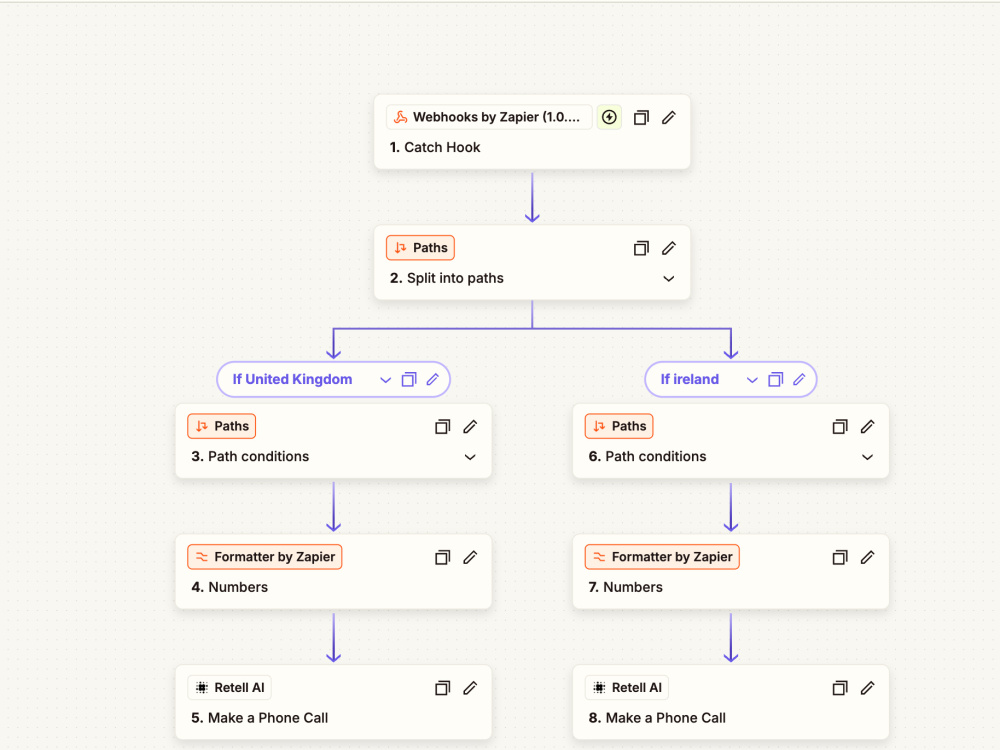The height and width of the screenshot is (750, 1000).
Task: Copy the If United Kingdom path
Action: [x=409, y=379]
